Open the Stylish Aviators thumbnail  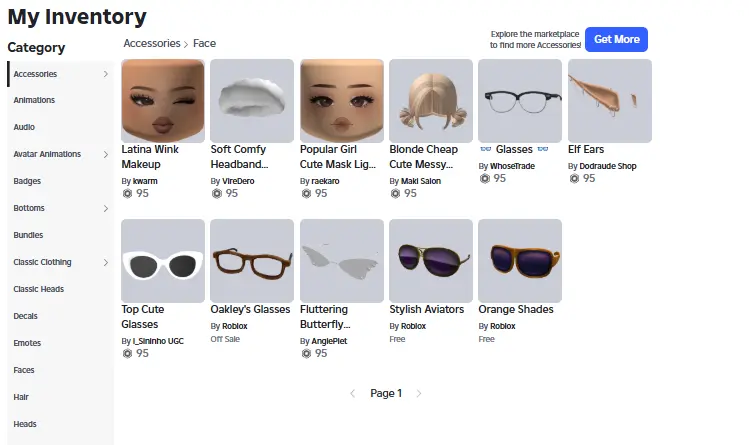coord(431,261)
